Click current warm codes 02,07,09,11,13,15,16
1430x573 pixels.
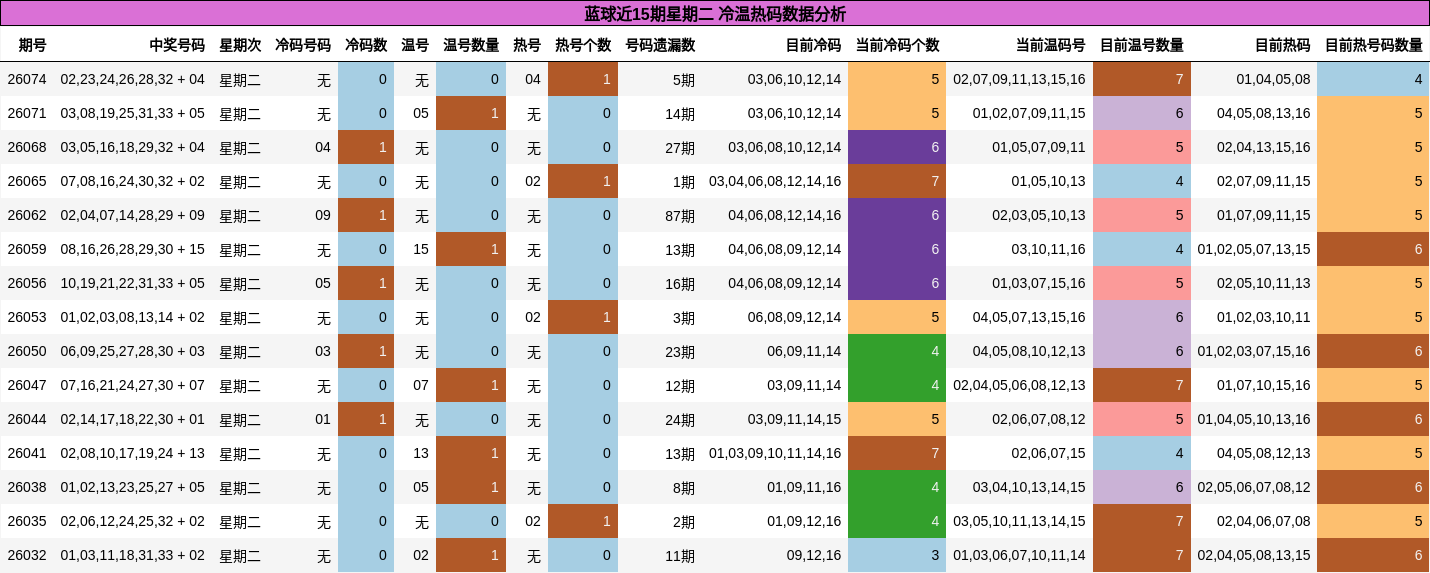[1019, 79]
